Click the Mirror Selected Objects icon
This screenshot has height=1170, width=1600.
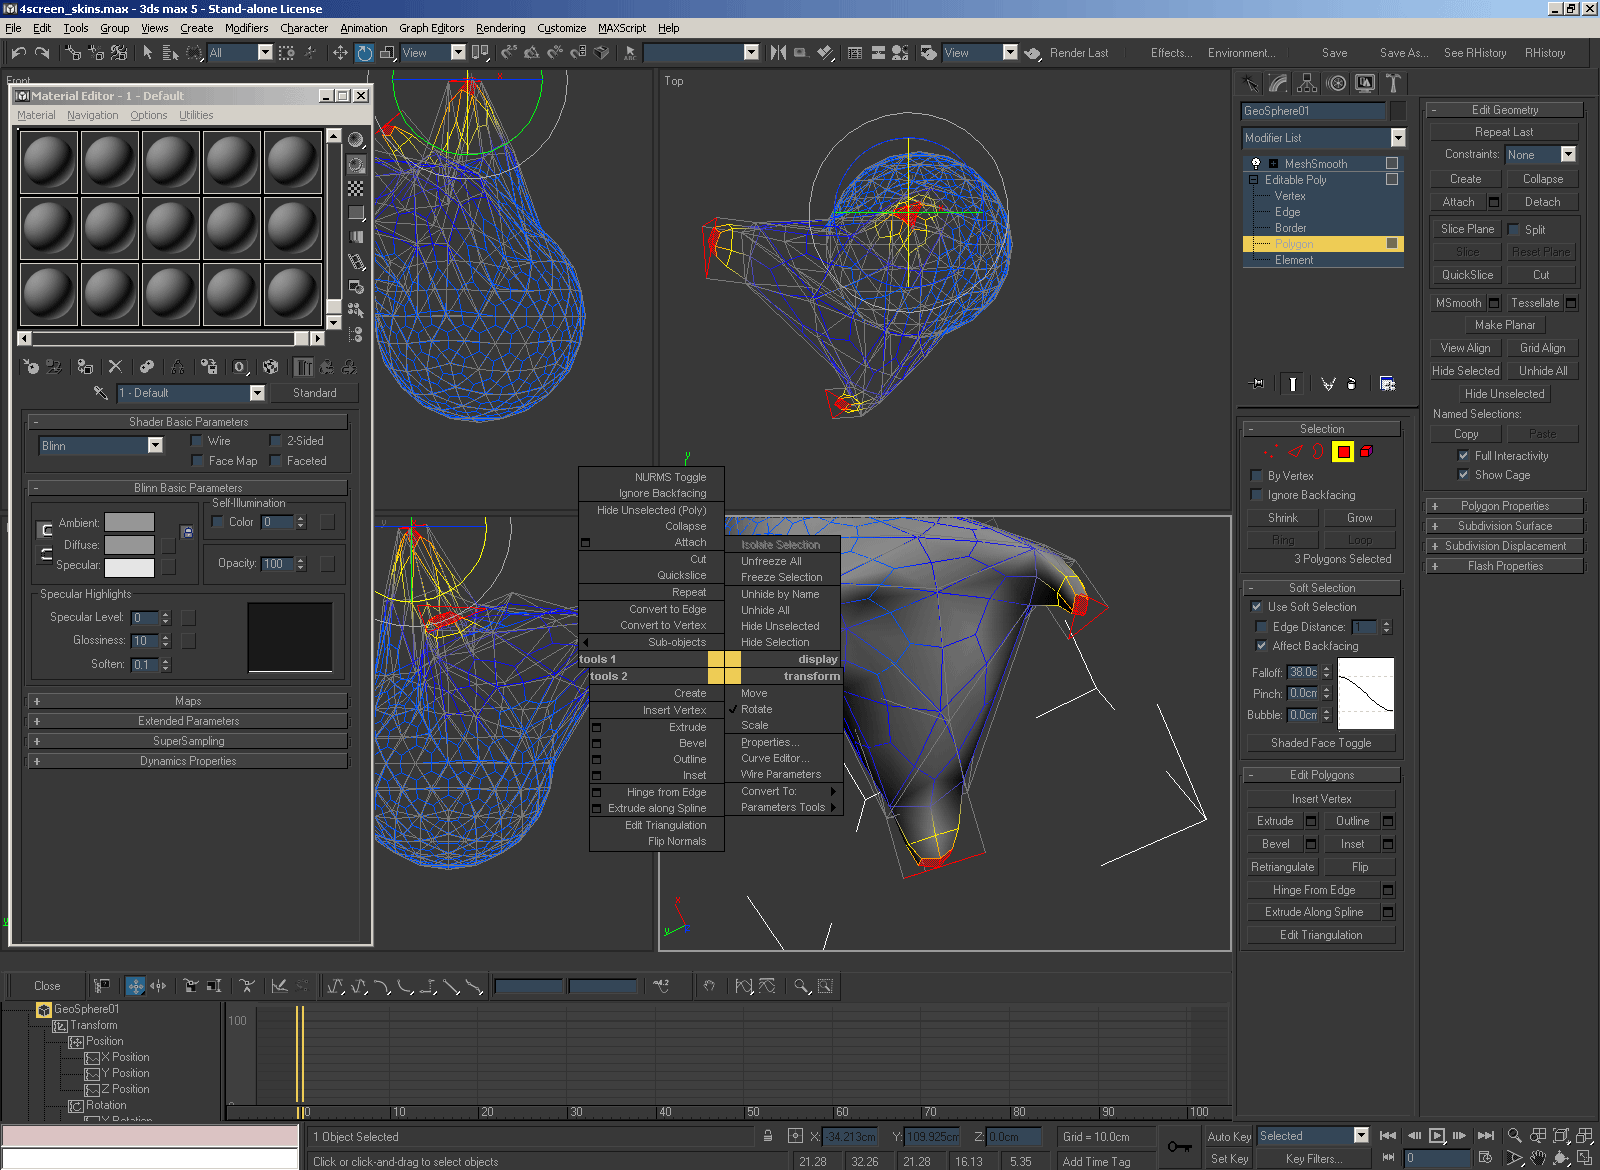click(778, 52)
